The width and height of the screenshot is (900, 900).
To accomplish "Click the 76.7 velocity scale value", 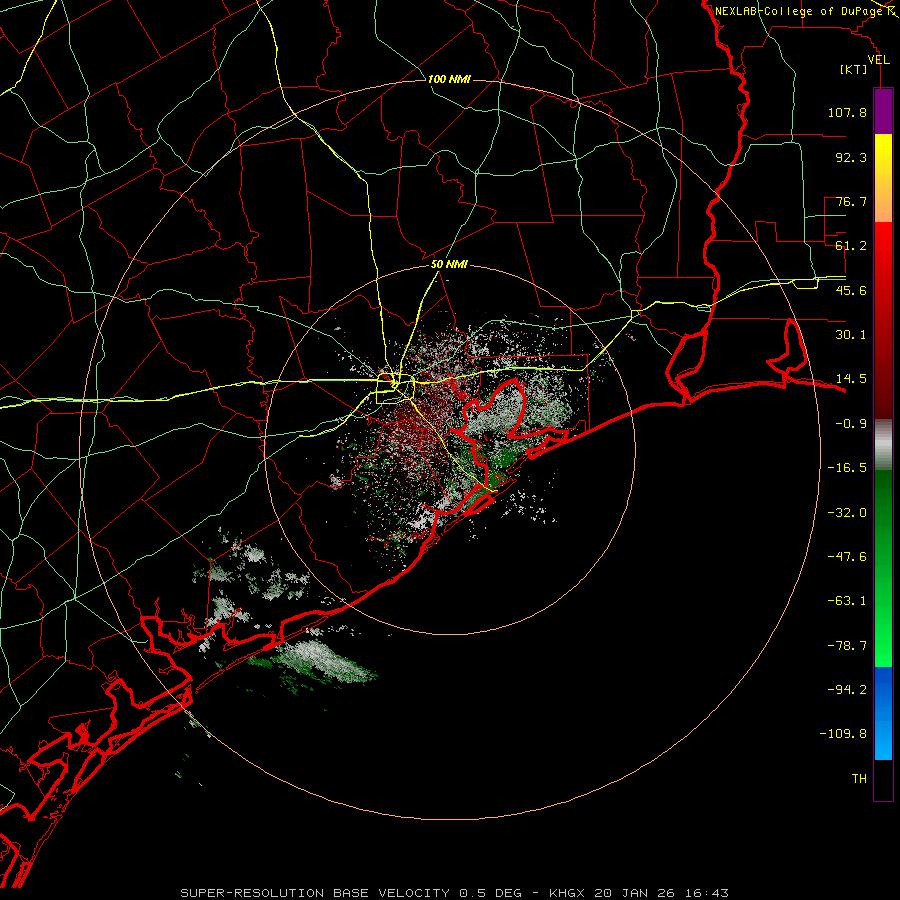I will 851,201.
